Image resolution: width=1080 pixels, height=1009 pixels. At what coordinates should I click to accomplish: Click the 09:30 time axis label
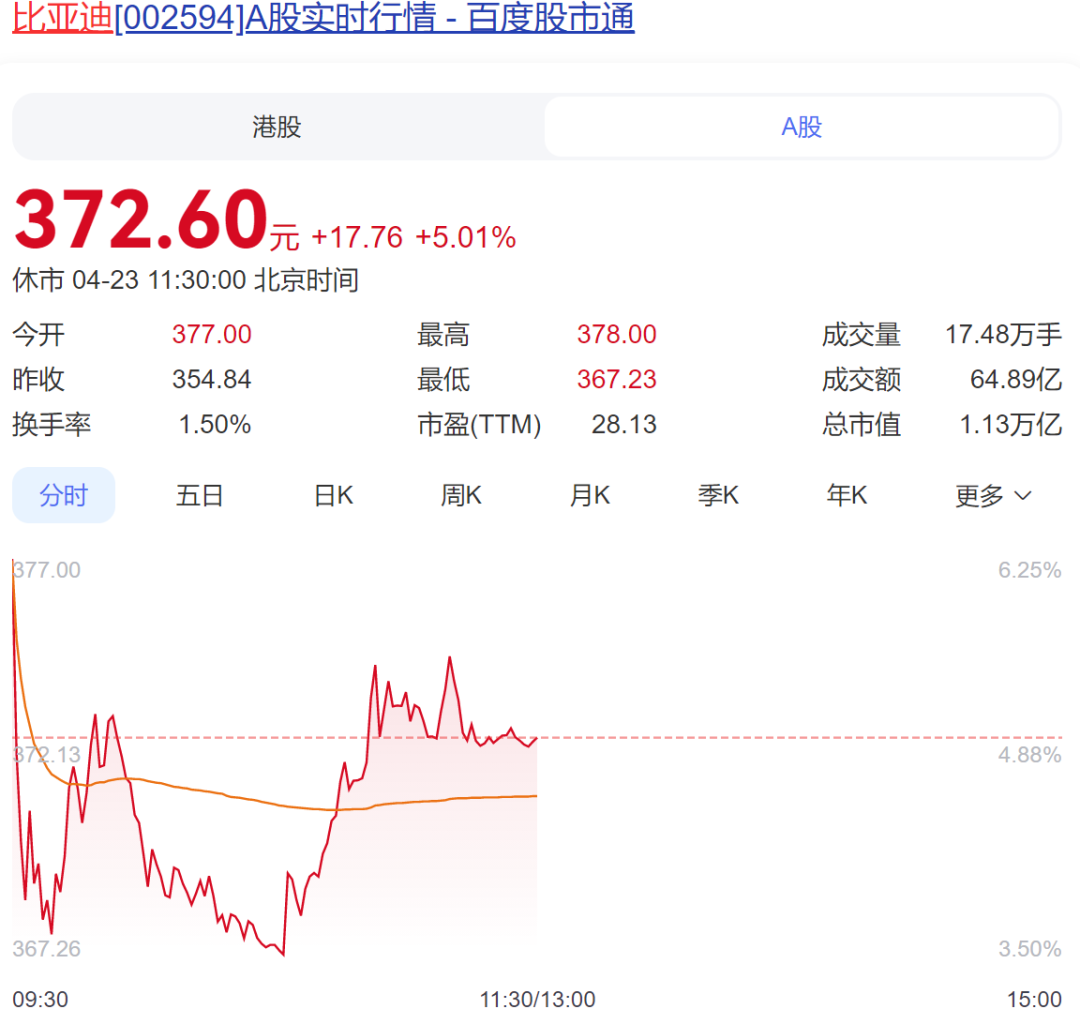click(x=40, y=999)
